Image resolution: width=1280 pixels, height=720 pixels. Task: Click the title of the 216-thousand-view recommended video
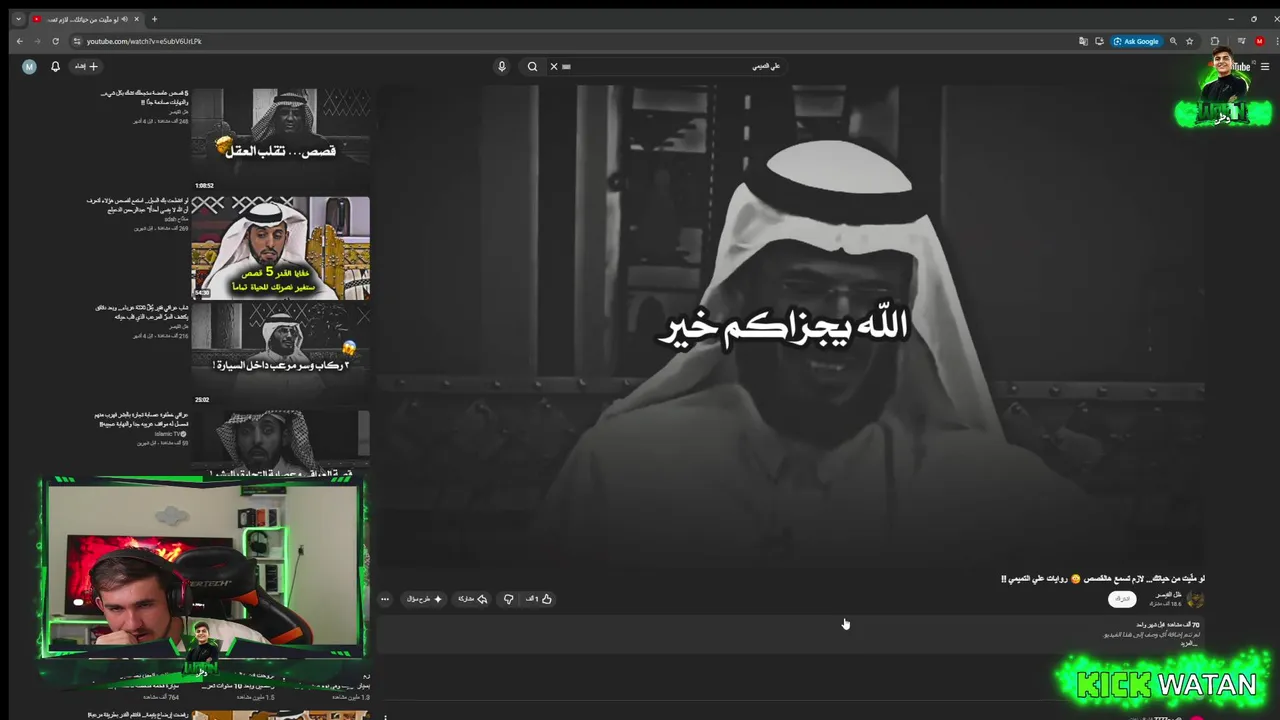click(x=142, y=313)
